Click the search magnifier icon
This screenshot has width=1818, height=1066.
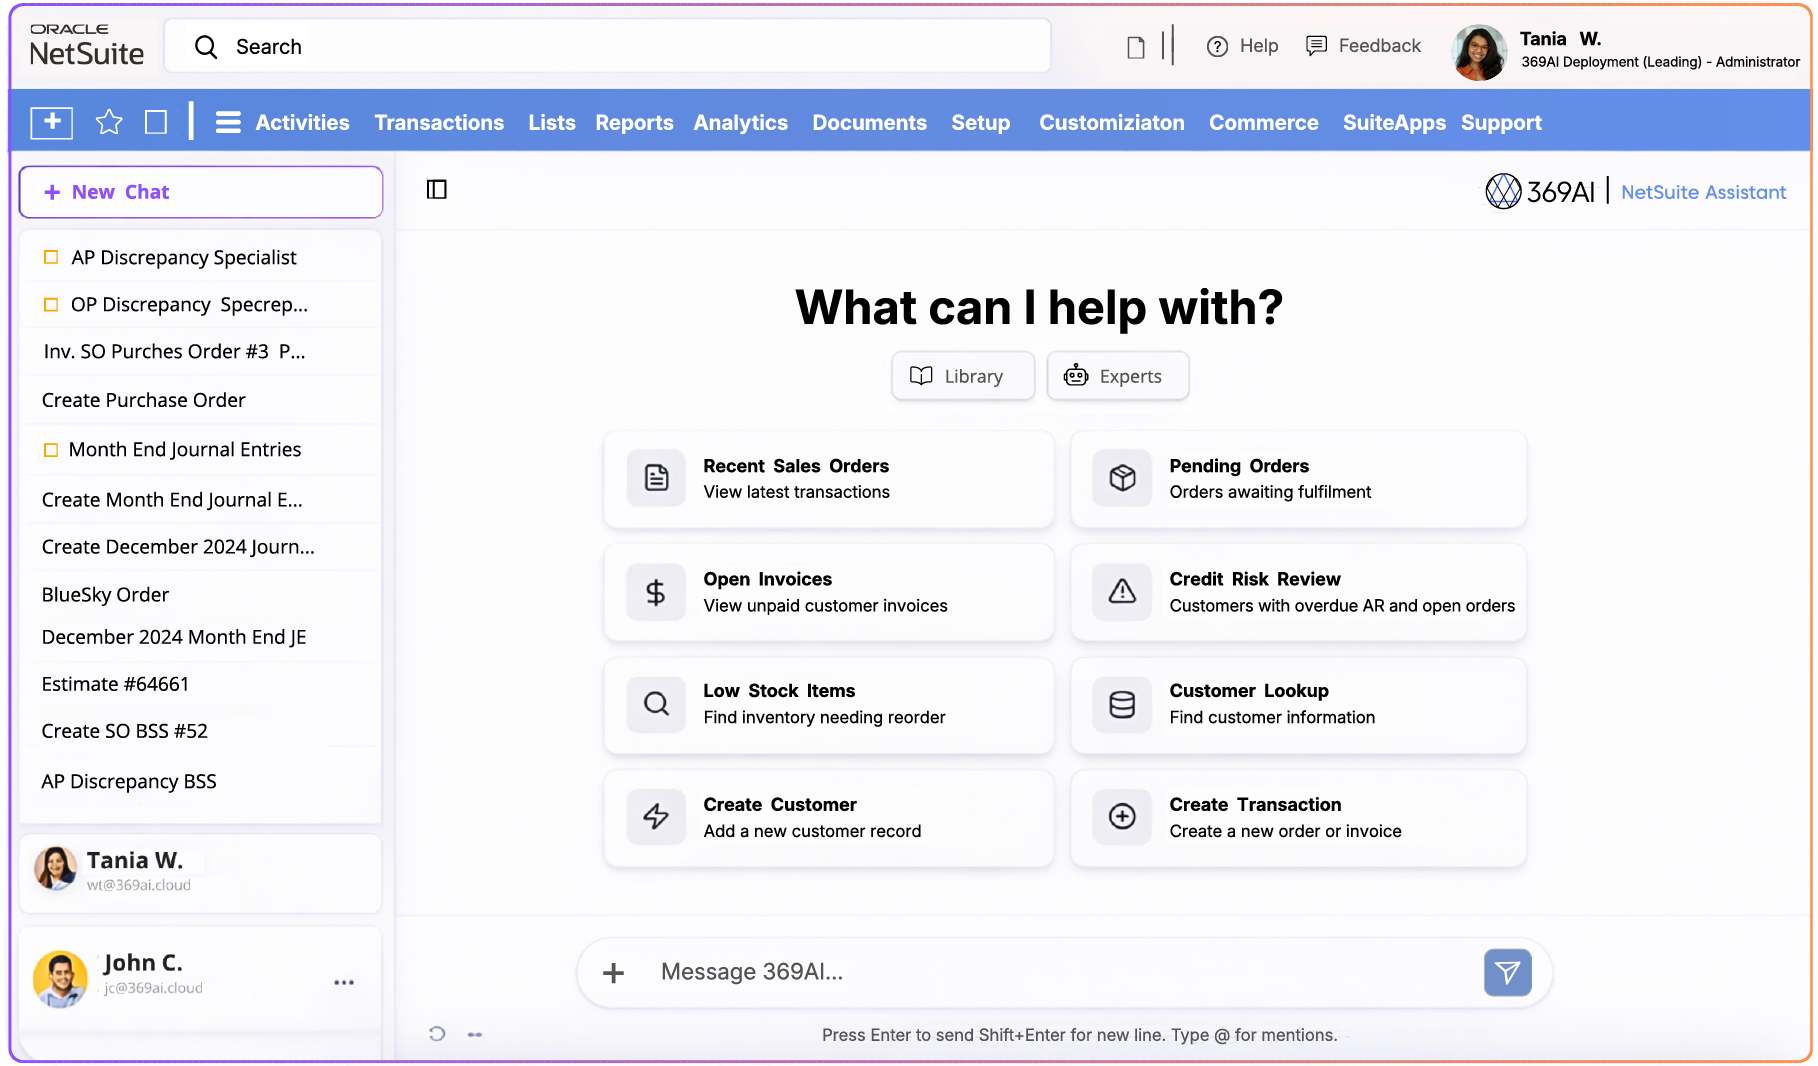point(206,47)
